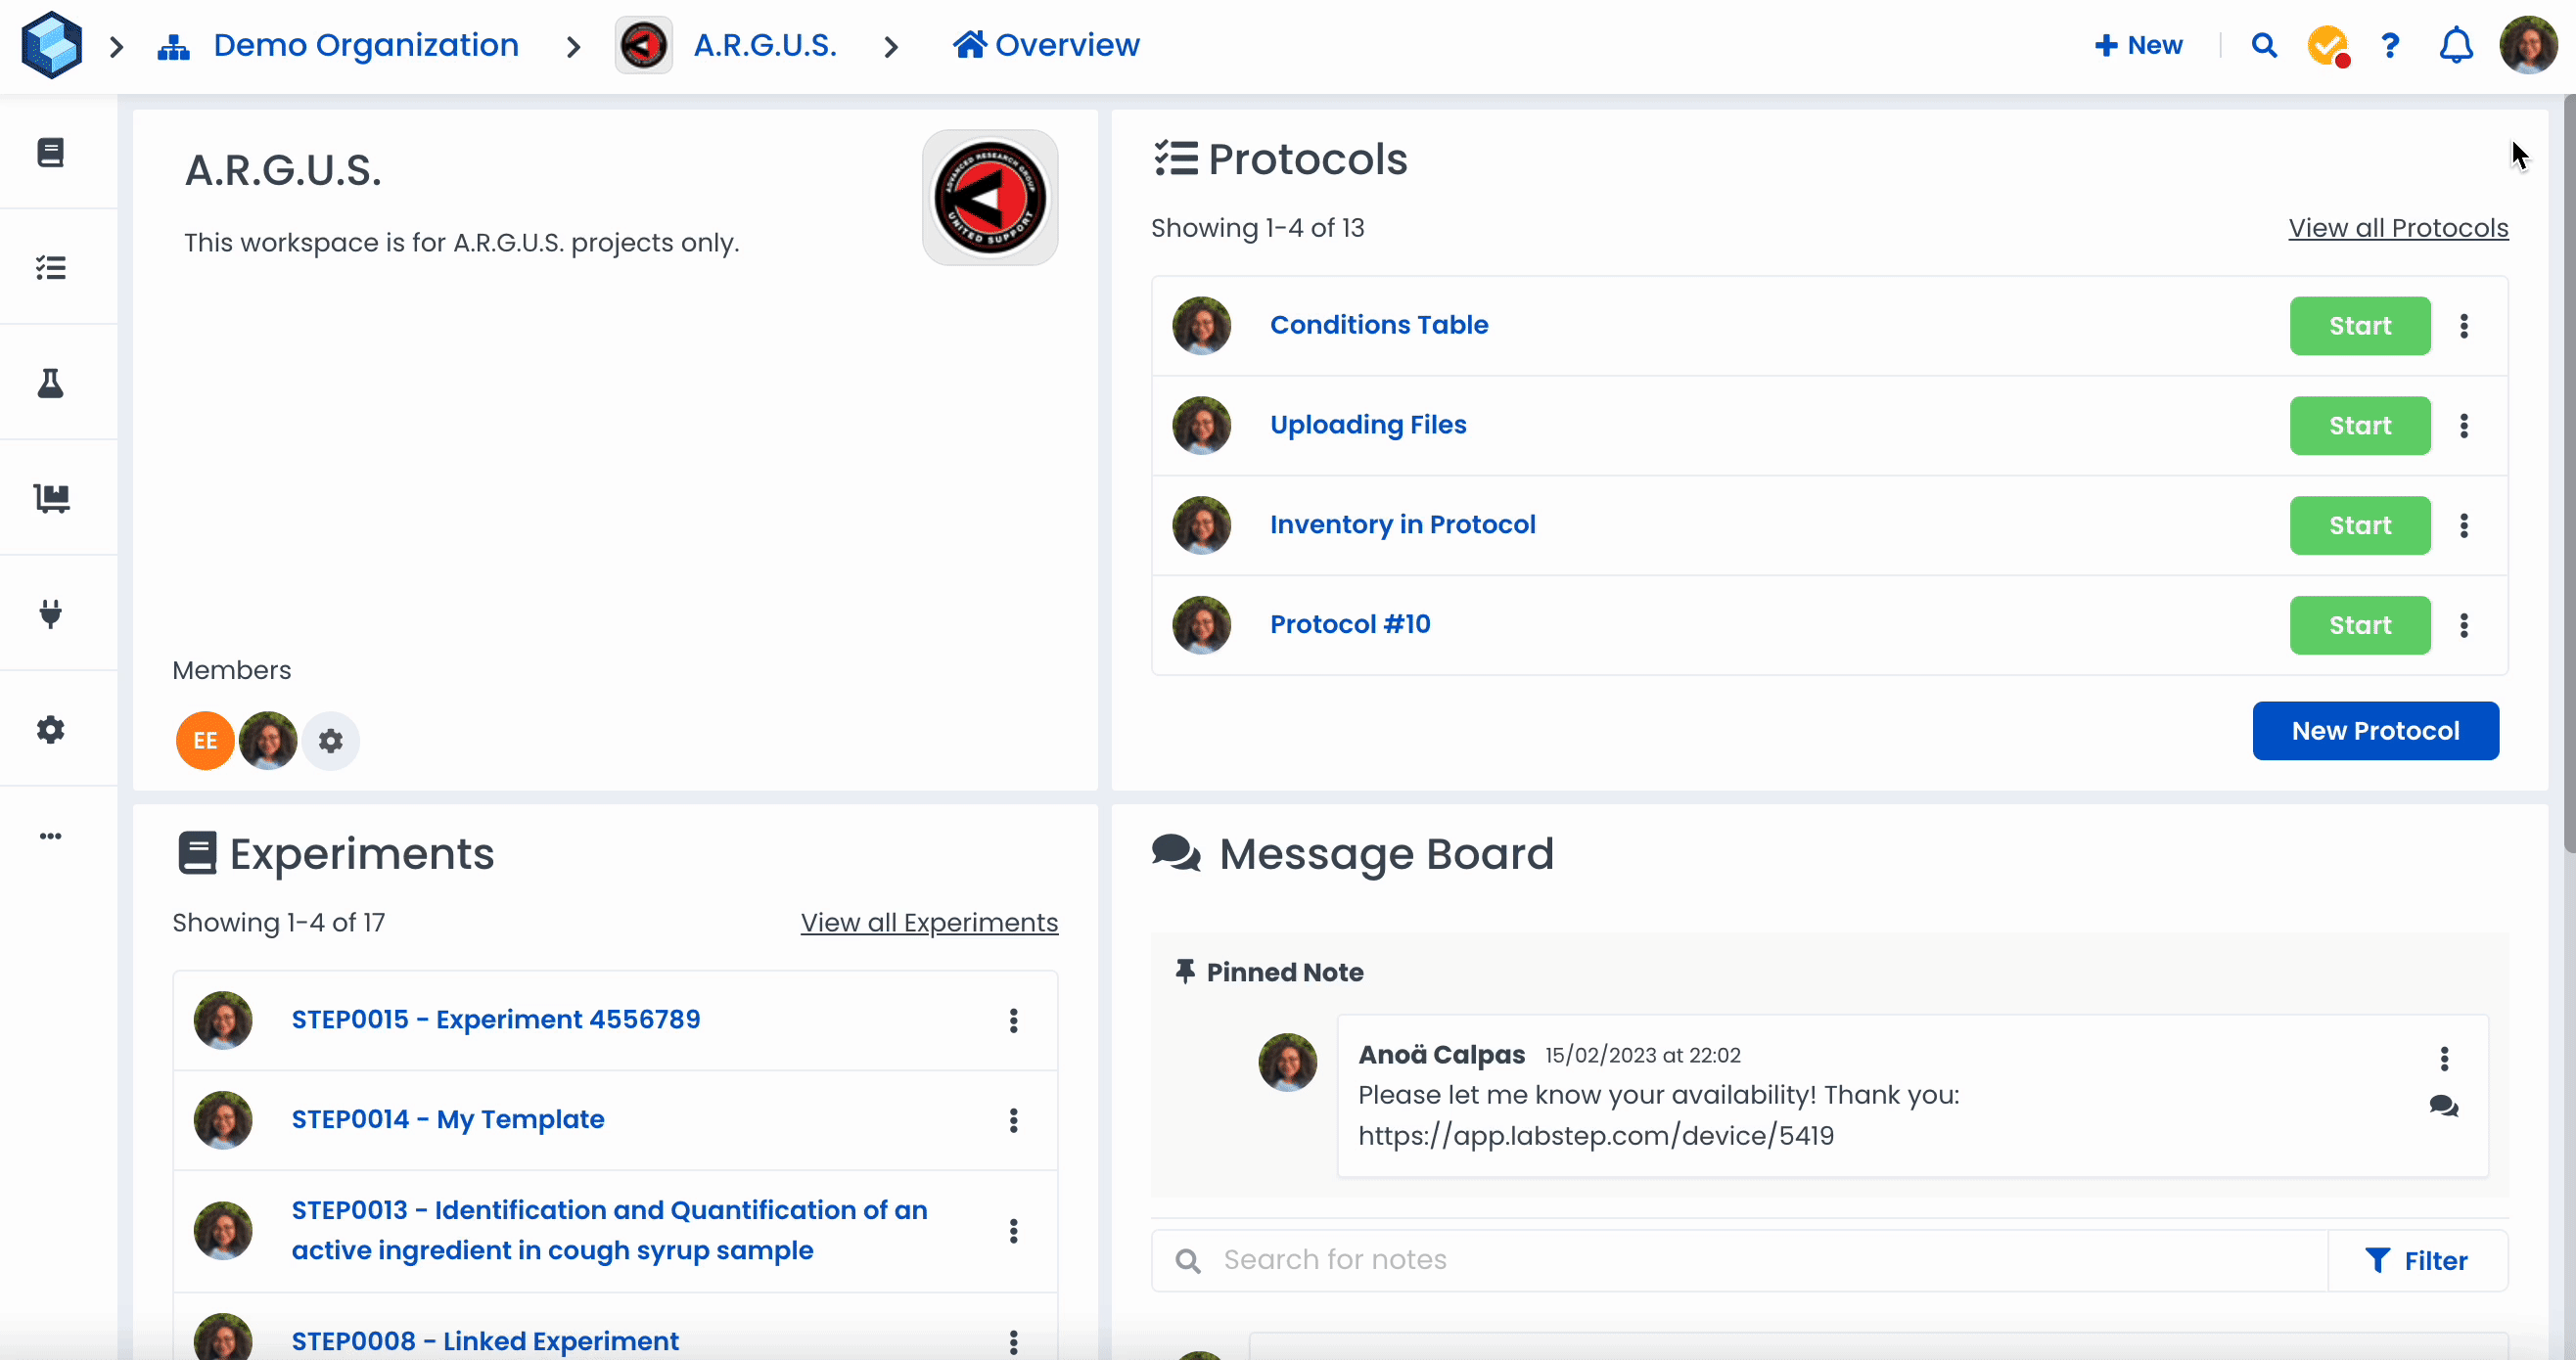
Task: Open the protocols checklist sidebar icon
Action: pos(51,267)
